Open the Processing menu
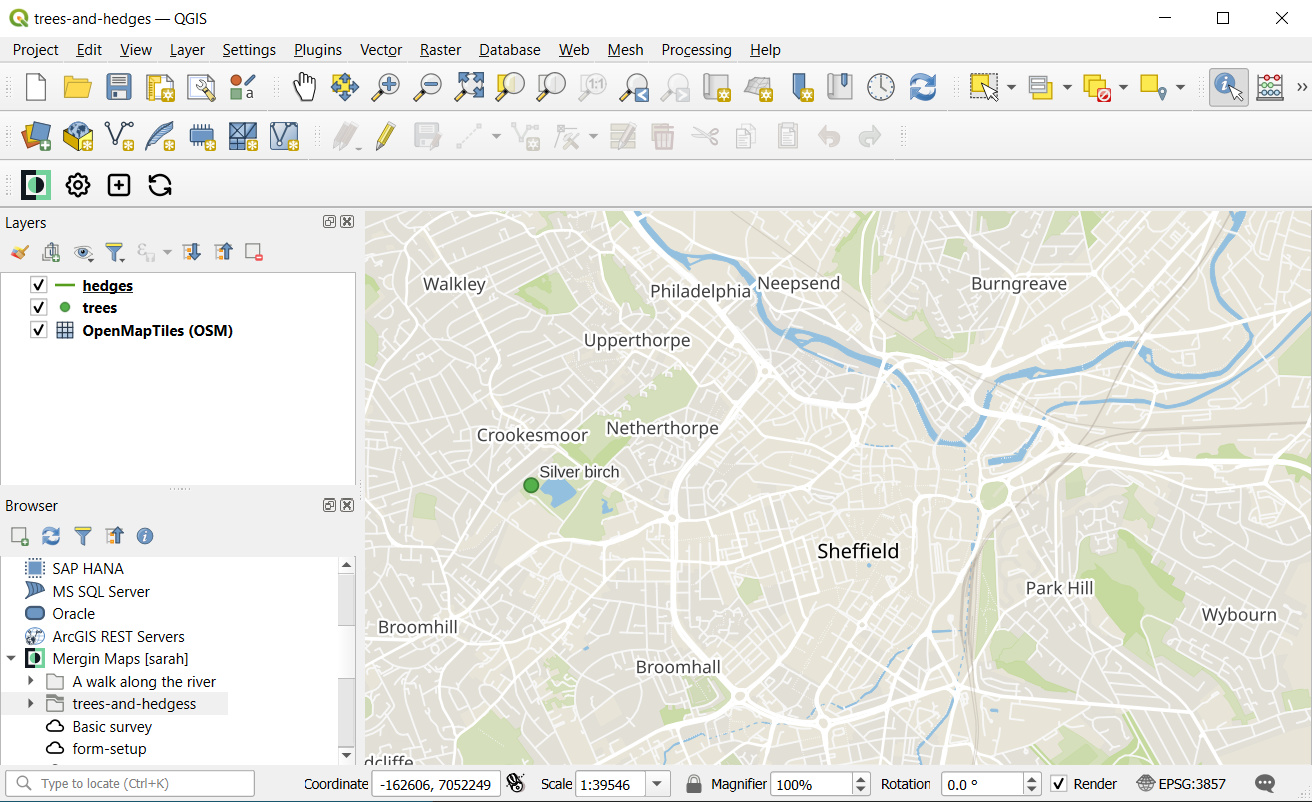1312x802 pixels. click(x=696, y=50)
